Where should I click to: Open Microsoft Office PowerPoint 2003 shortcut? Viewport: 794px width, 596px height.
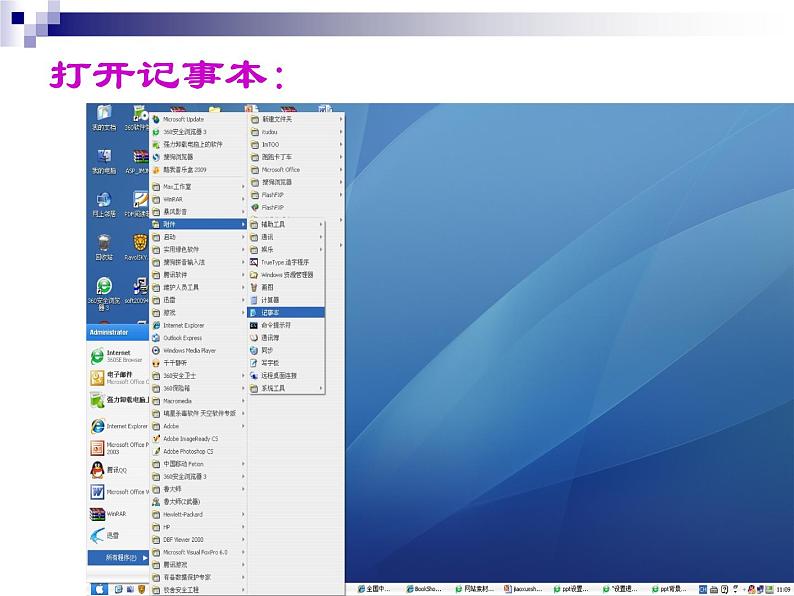tap(118, 448)
